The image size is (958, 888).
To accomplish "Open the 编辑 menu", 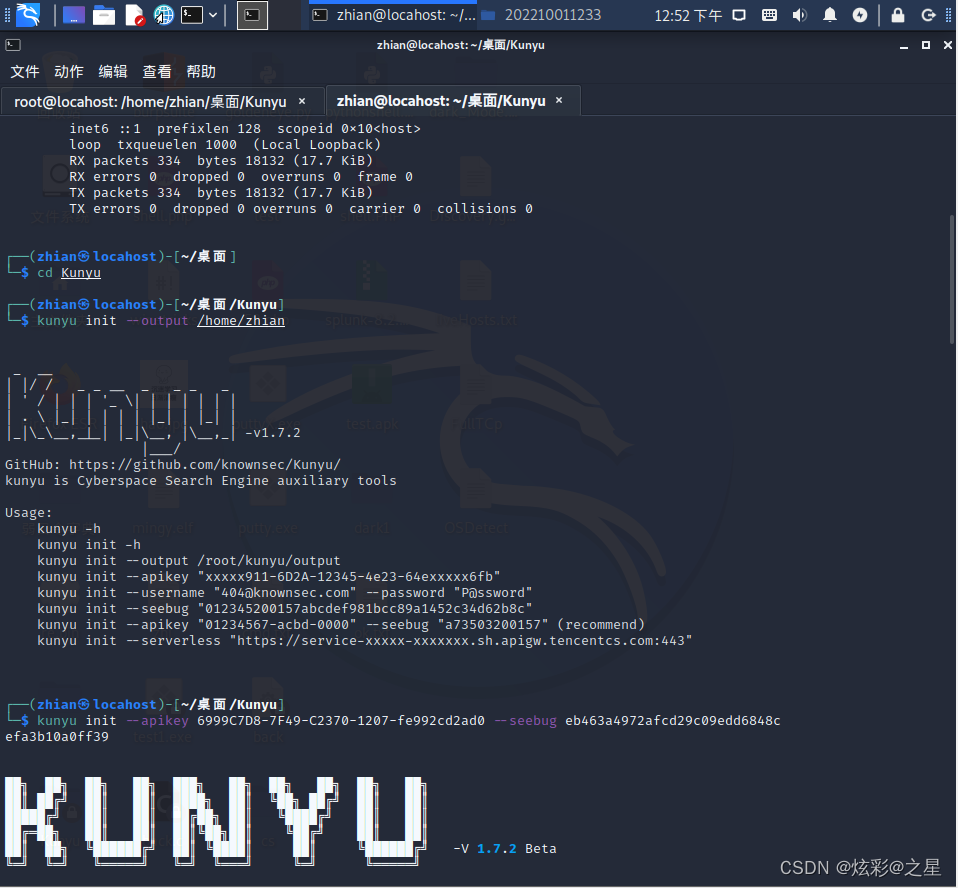I will click(113, 72).
